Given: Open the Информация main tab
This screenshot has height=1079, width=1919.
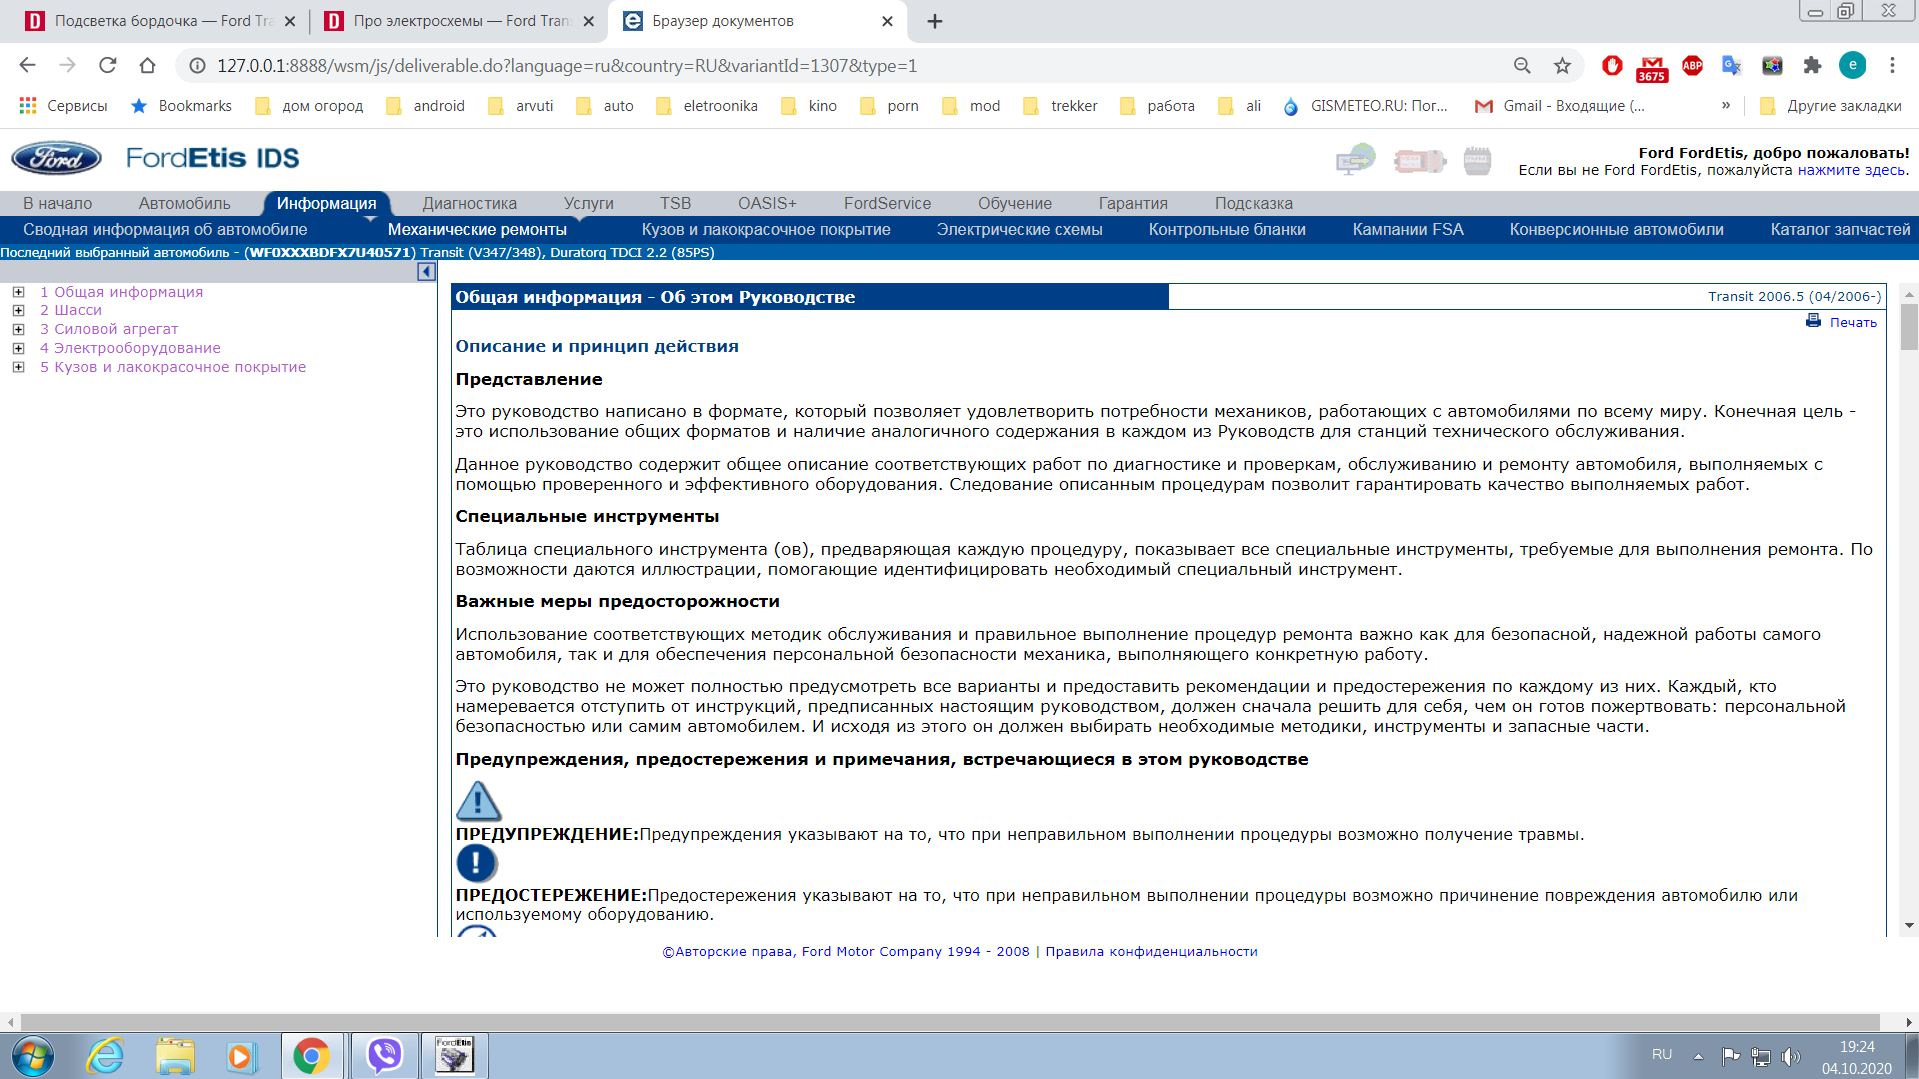Looking at the screenshot, I should (326, 203).
